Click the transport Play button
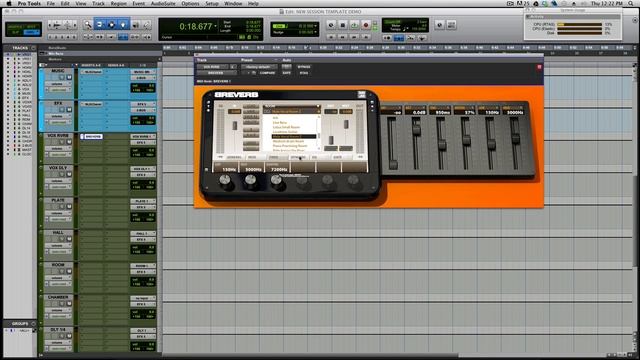This screenshot has width=640, height=360. [354, 25]
